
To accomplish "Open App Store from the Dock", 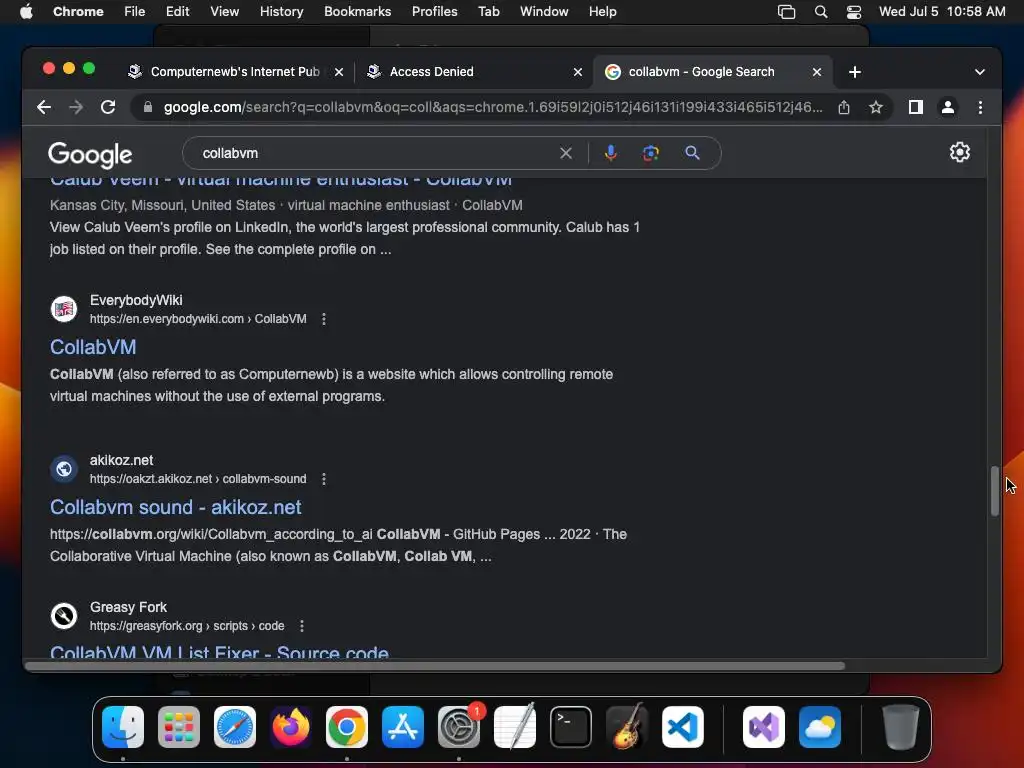I will (403, 727).
